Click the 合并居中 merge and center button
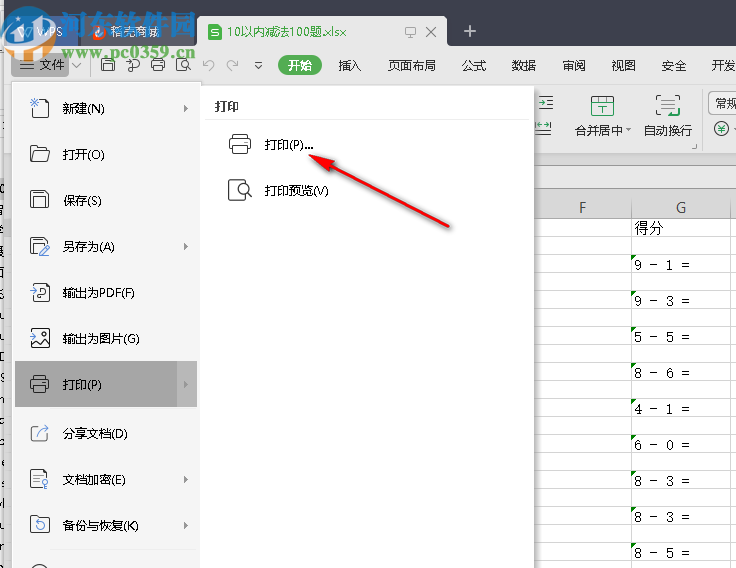 point(603,116)
